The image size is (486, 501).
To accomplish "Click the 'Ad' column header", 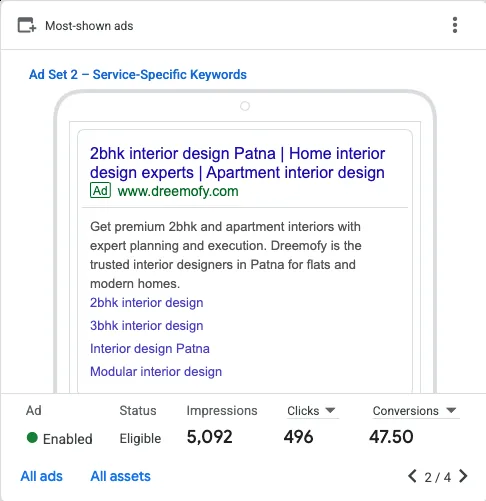I will pos(34,410).
